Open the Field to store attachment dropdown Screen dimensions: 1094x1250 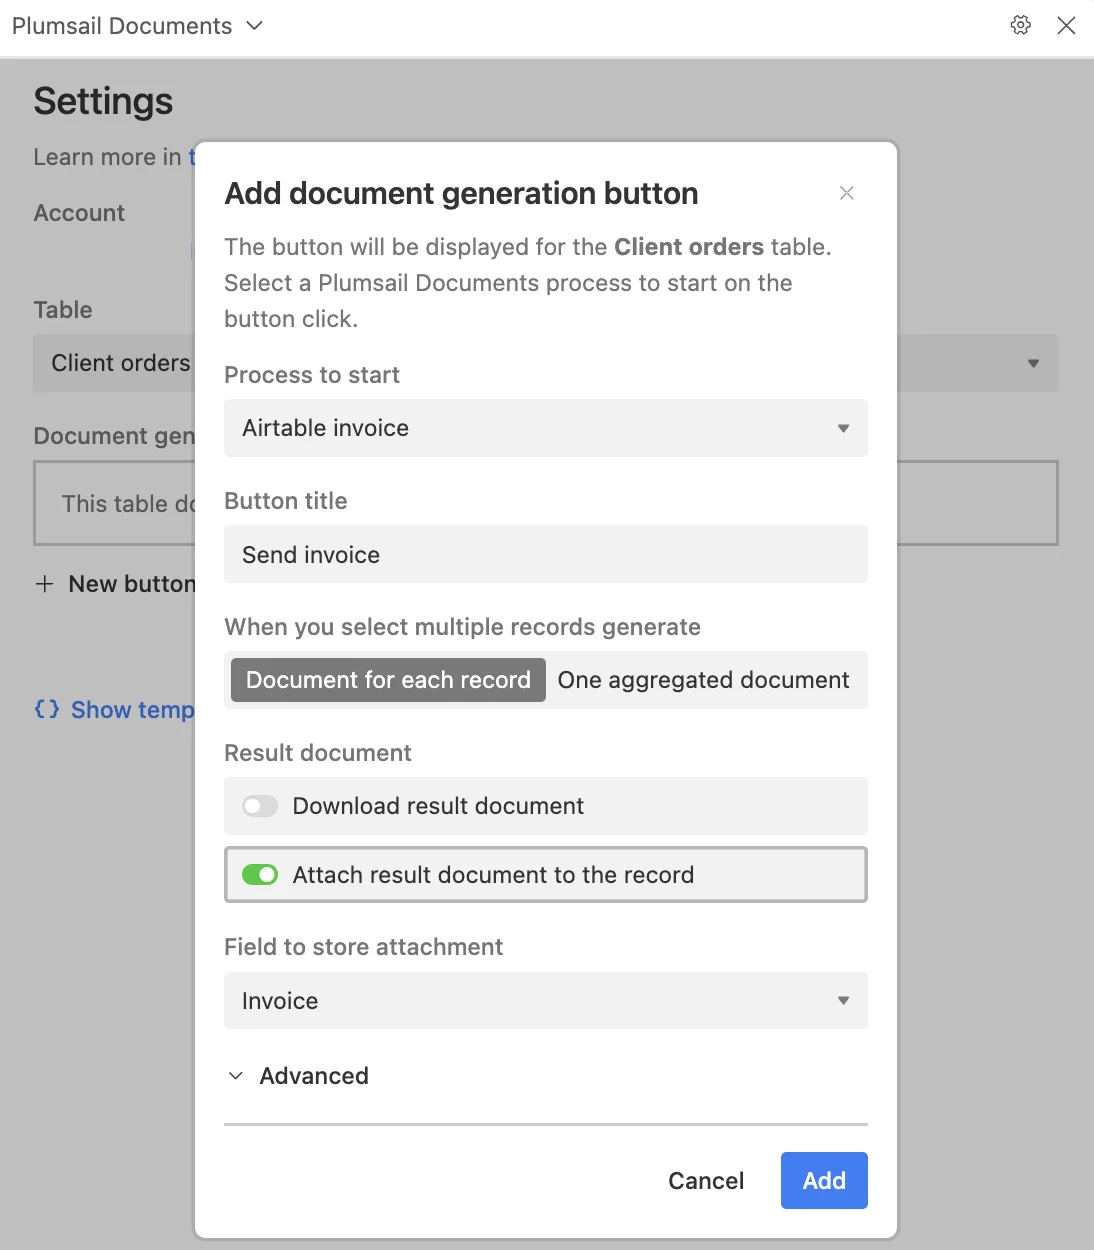tap(546, 1000)
